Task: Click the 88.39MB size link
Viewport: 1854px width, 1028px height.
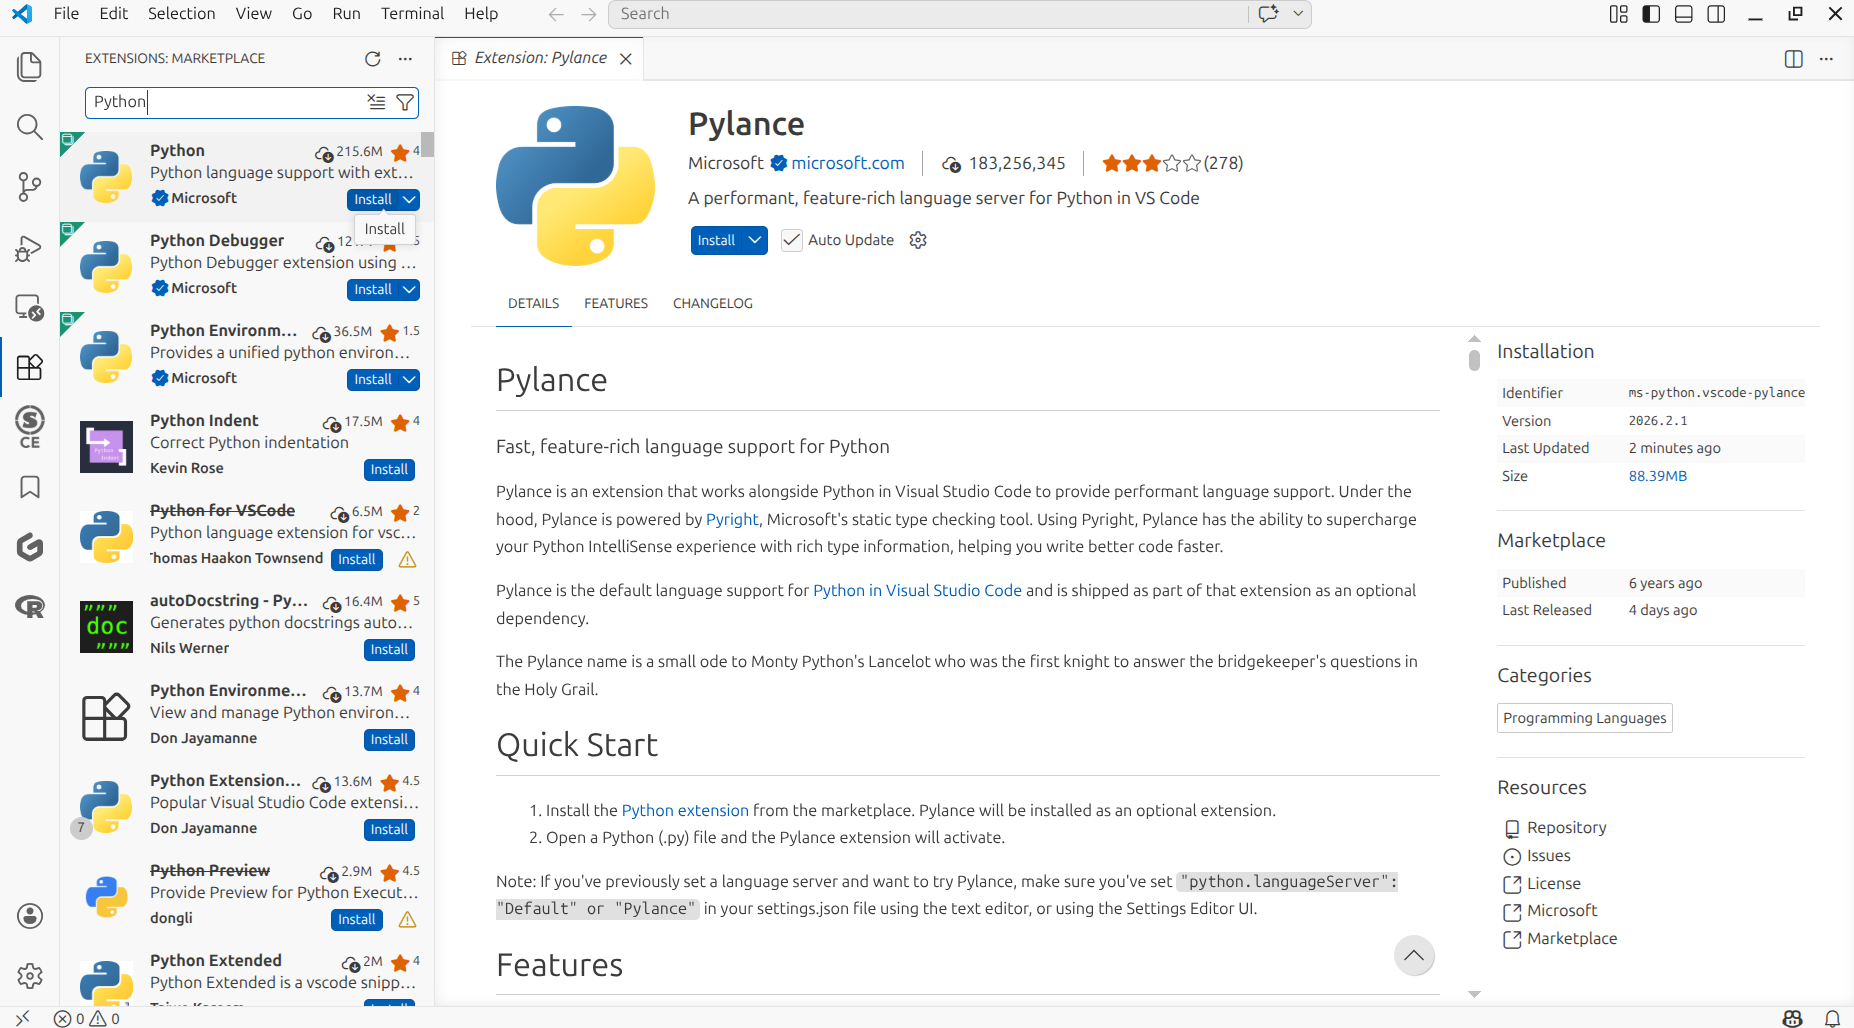Action: (x=1657, y=476)
